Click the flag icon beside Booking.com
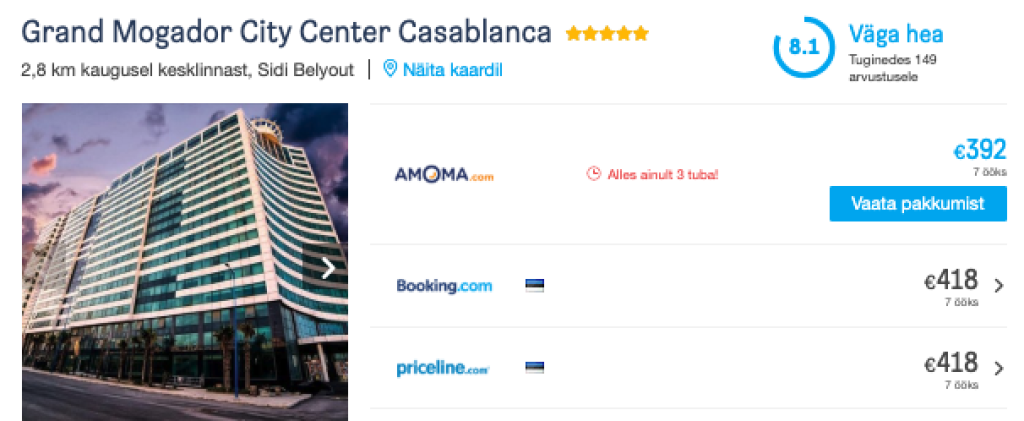This screenshot has width=1024, height=421. click(534, 286)
